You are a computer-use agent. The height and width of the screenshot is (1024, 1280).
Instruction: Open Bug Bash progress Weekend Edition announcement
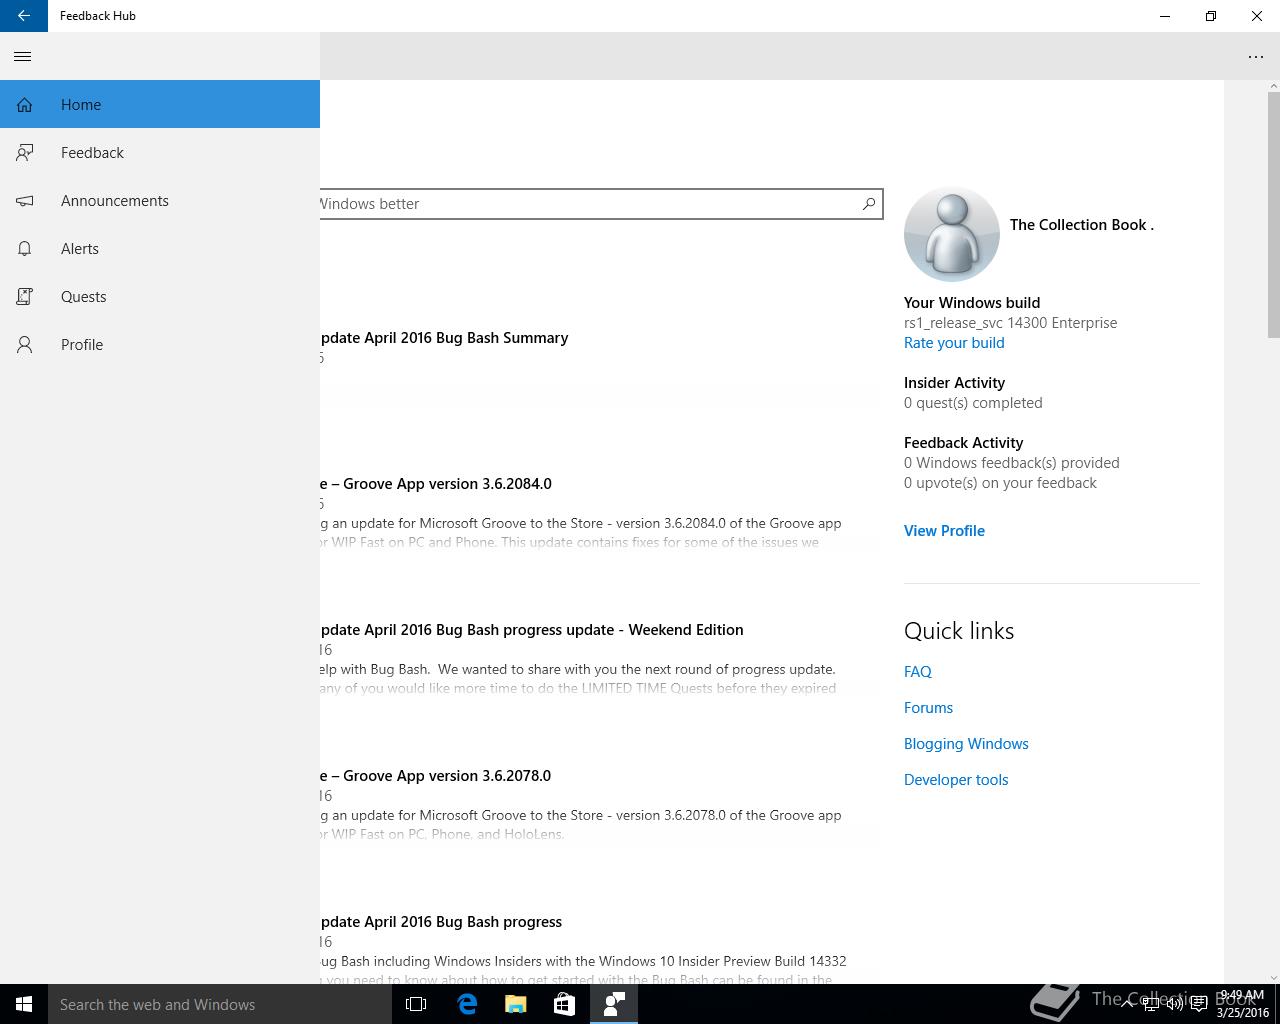pos(532,629)
